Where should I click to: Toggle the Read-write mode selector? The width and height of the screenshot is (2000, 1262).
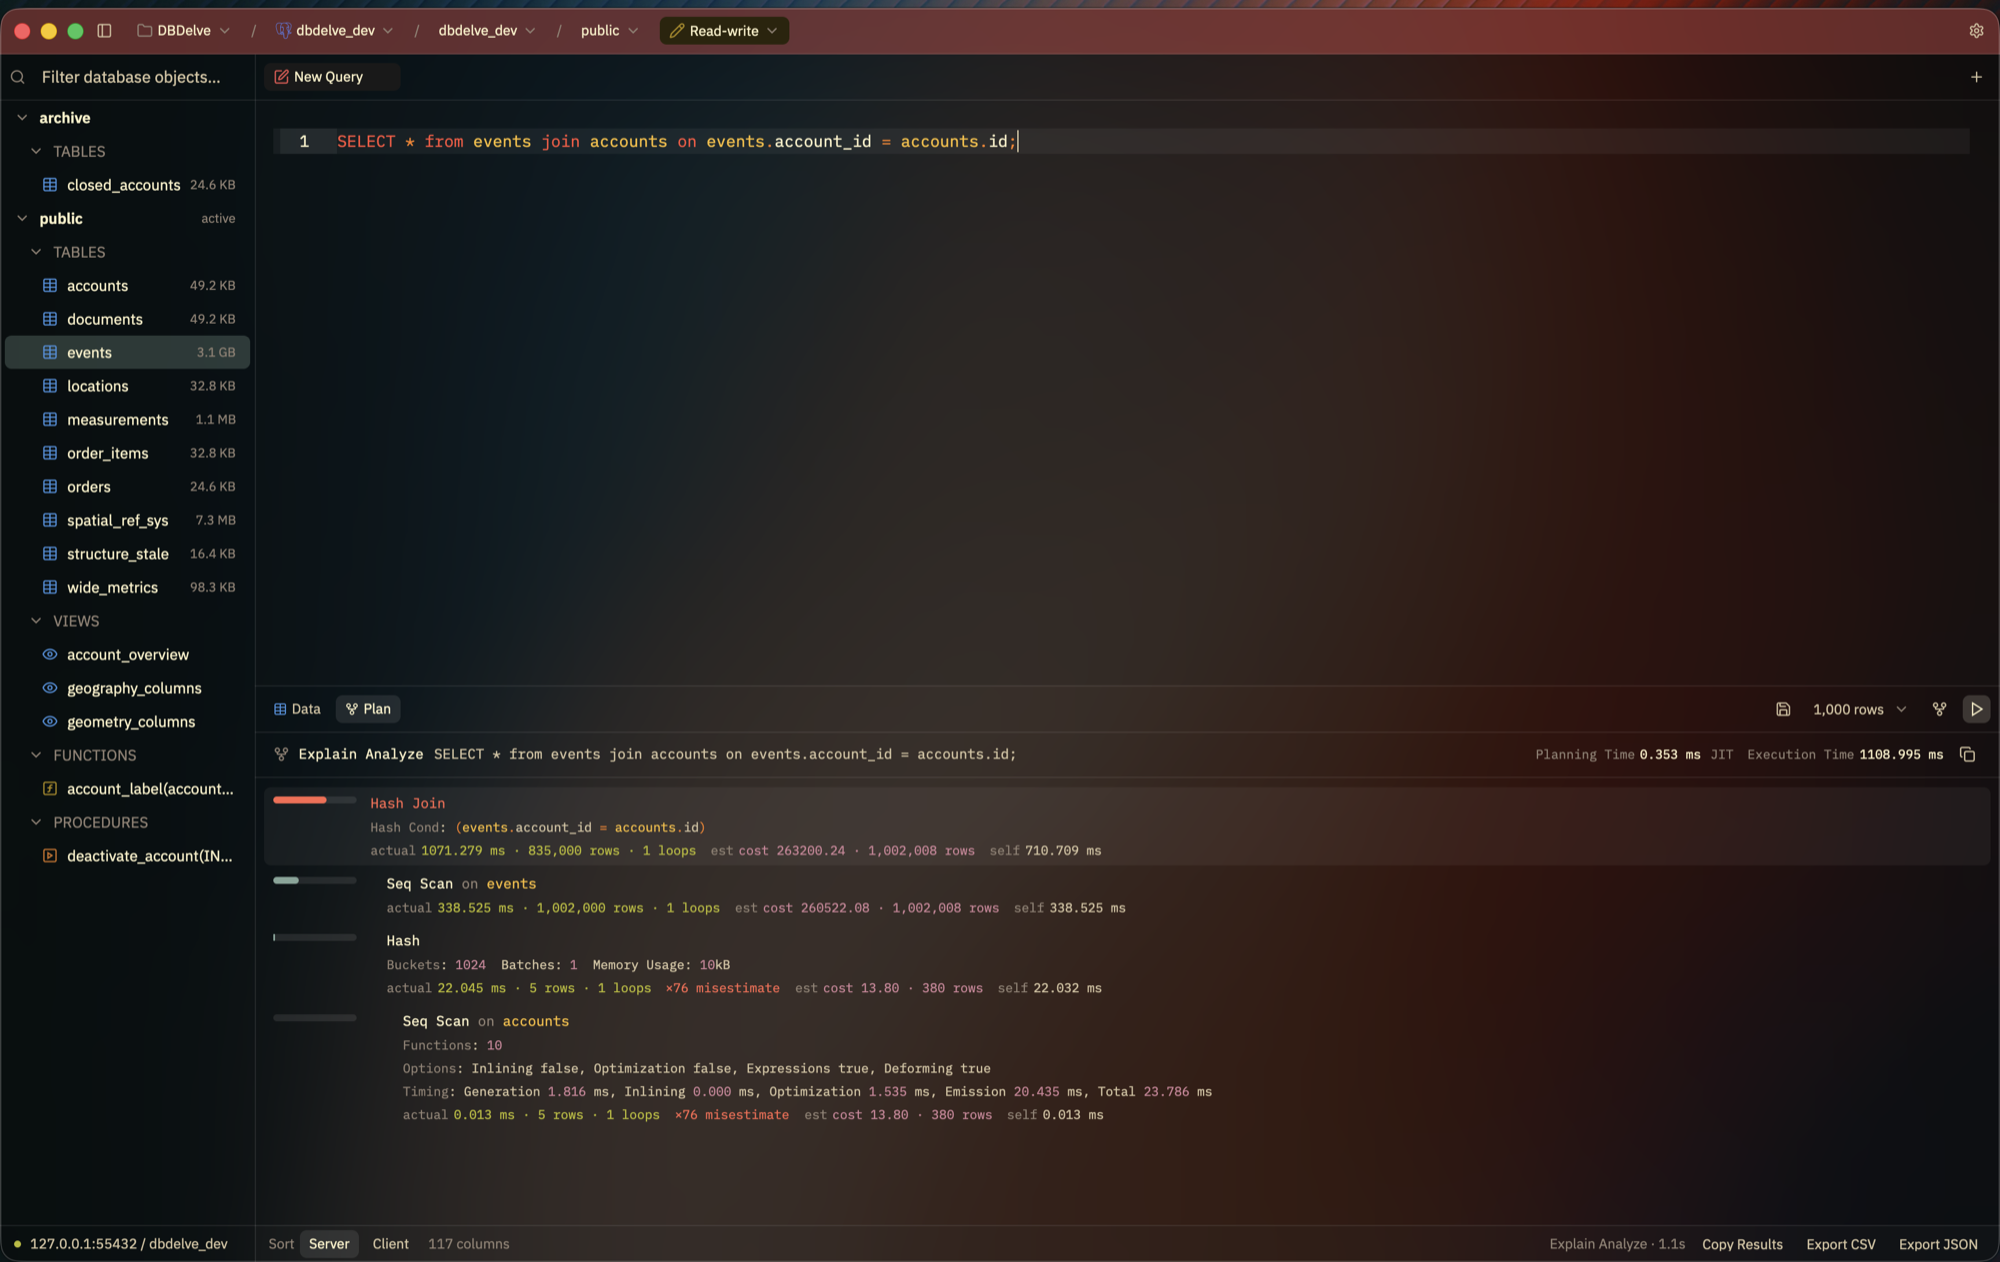[724, 31]
